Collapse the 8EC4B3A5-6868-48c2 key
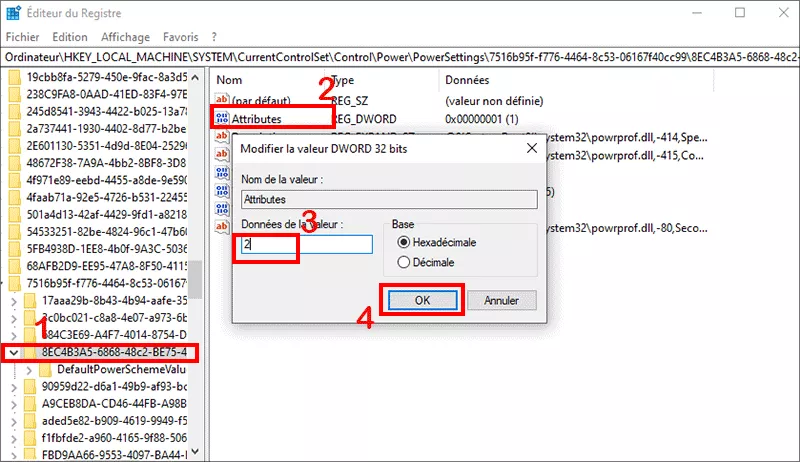The height and width of the screenshot is (462, 800). pyautogui.click(x=12, y=352)
